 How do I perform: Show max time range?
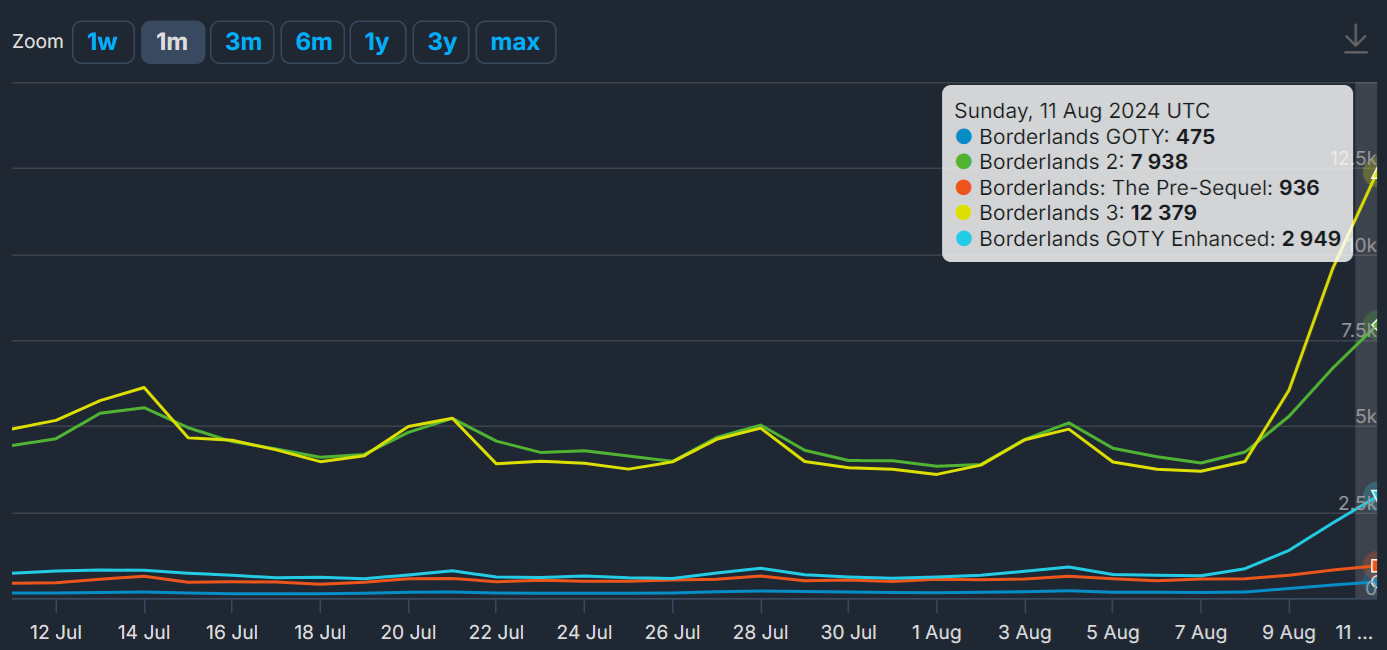(515, 42)
